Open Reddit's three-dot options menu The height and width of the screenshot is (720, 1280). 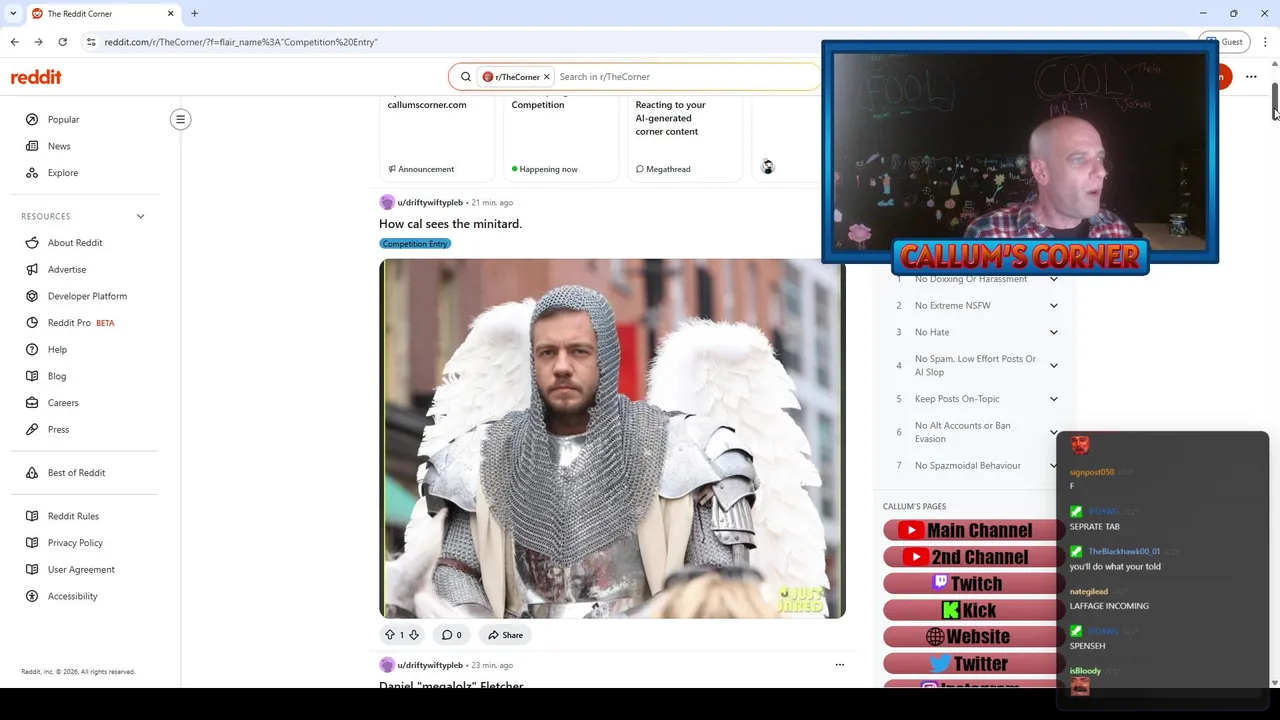pyautogui.click(x=1251, y=77)
